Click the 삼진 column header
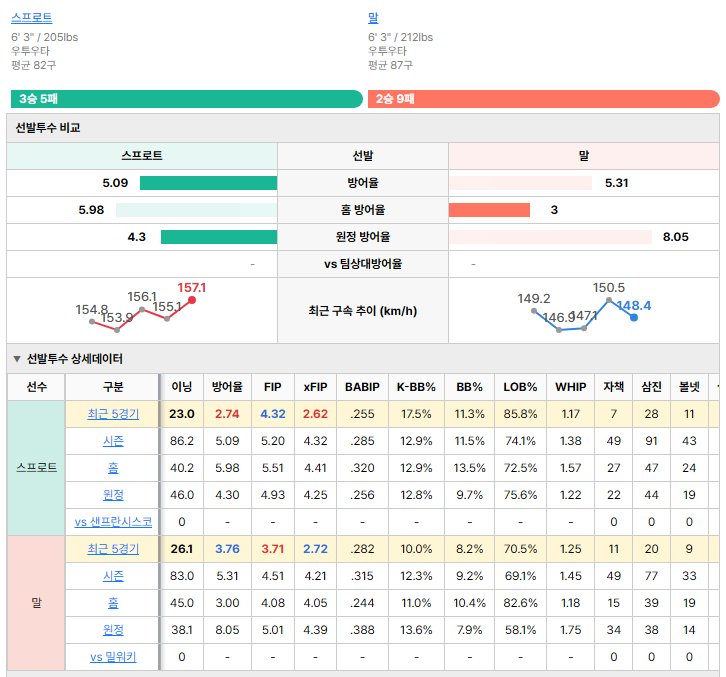Screen dimensions: 726x677 coord(651,387)
